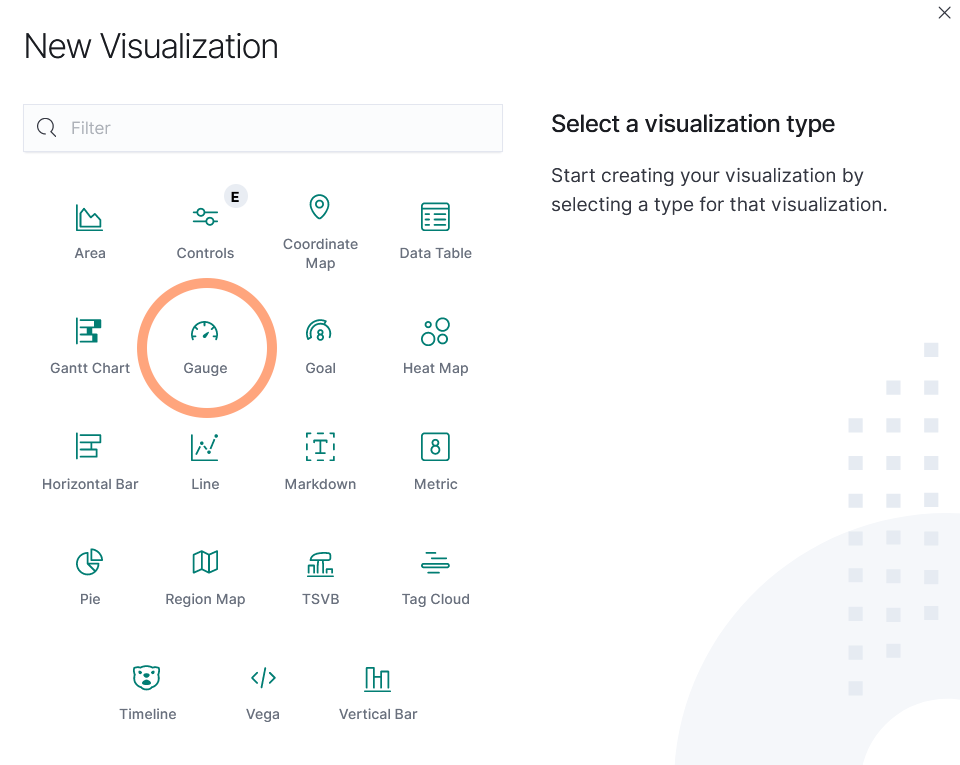Click inside the Filter search field

pyautogui.click(x=280, y=128)
